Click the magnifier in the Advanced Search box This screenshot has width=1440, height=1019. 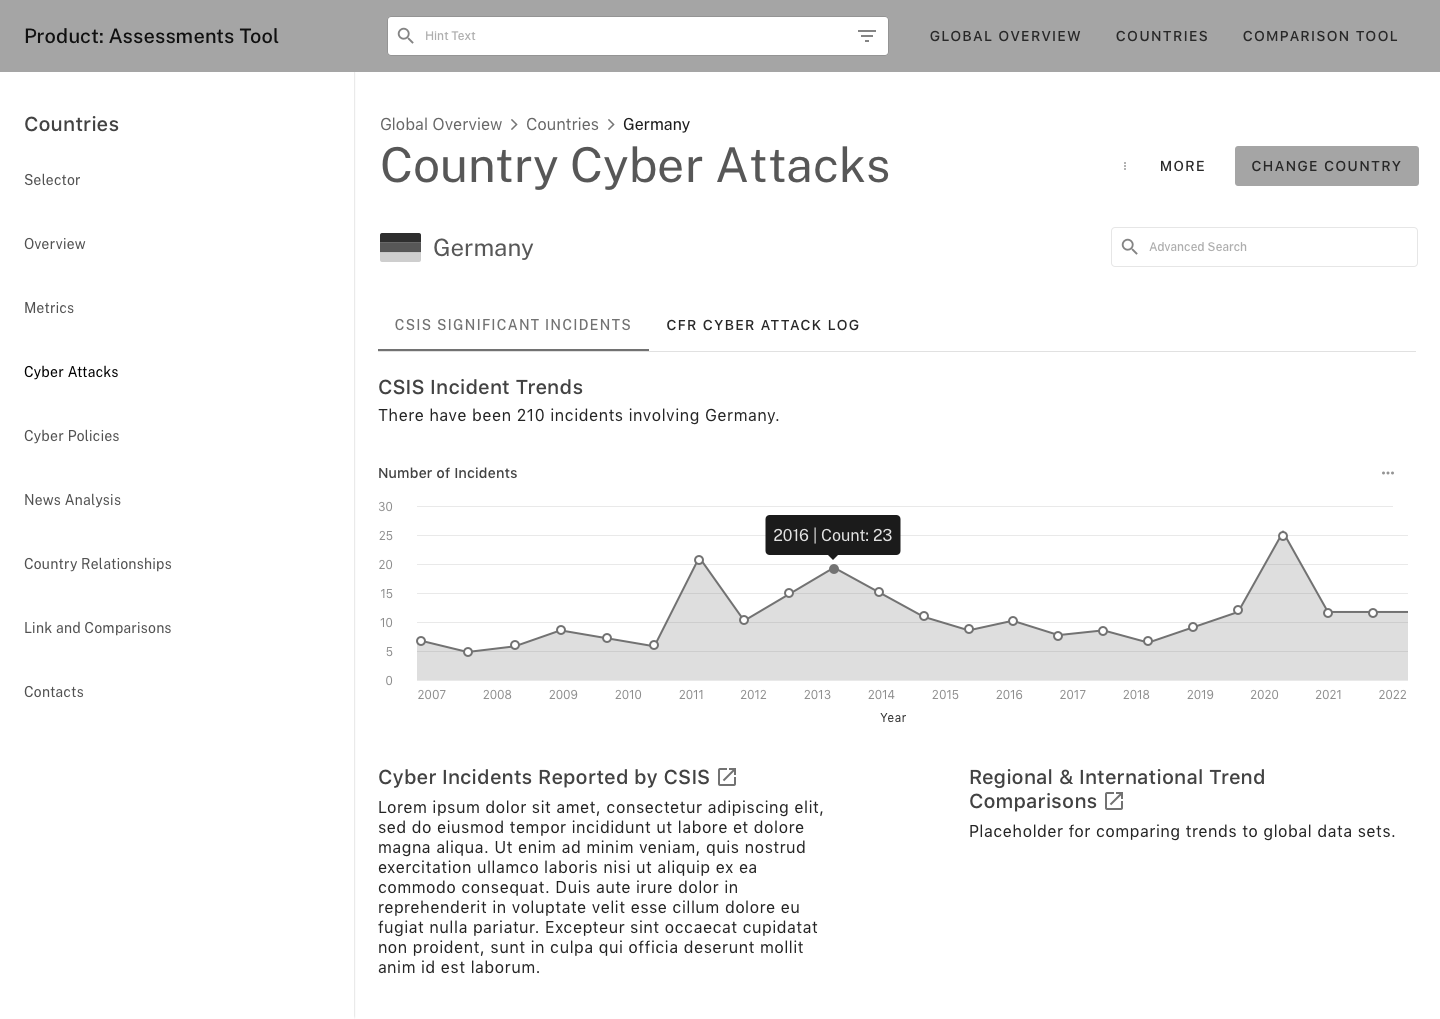click(x=1130, y=246)
